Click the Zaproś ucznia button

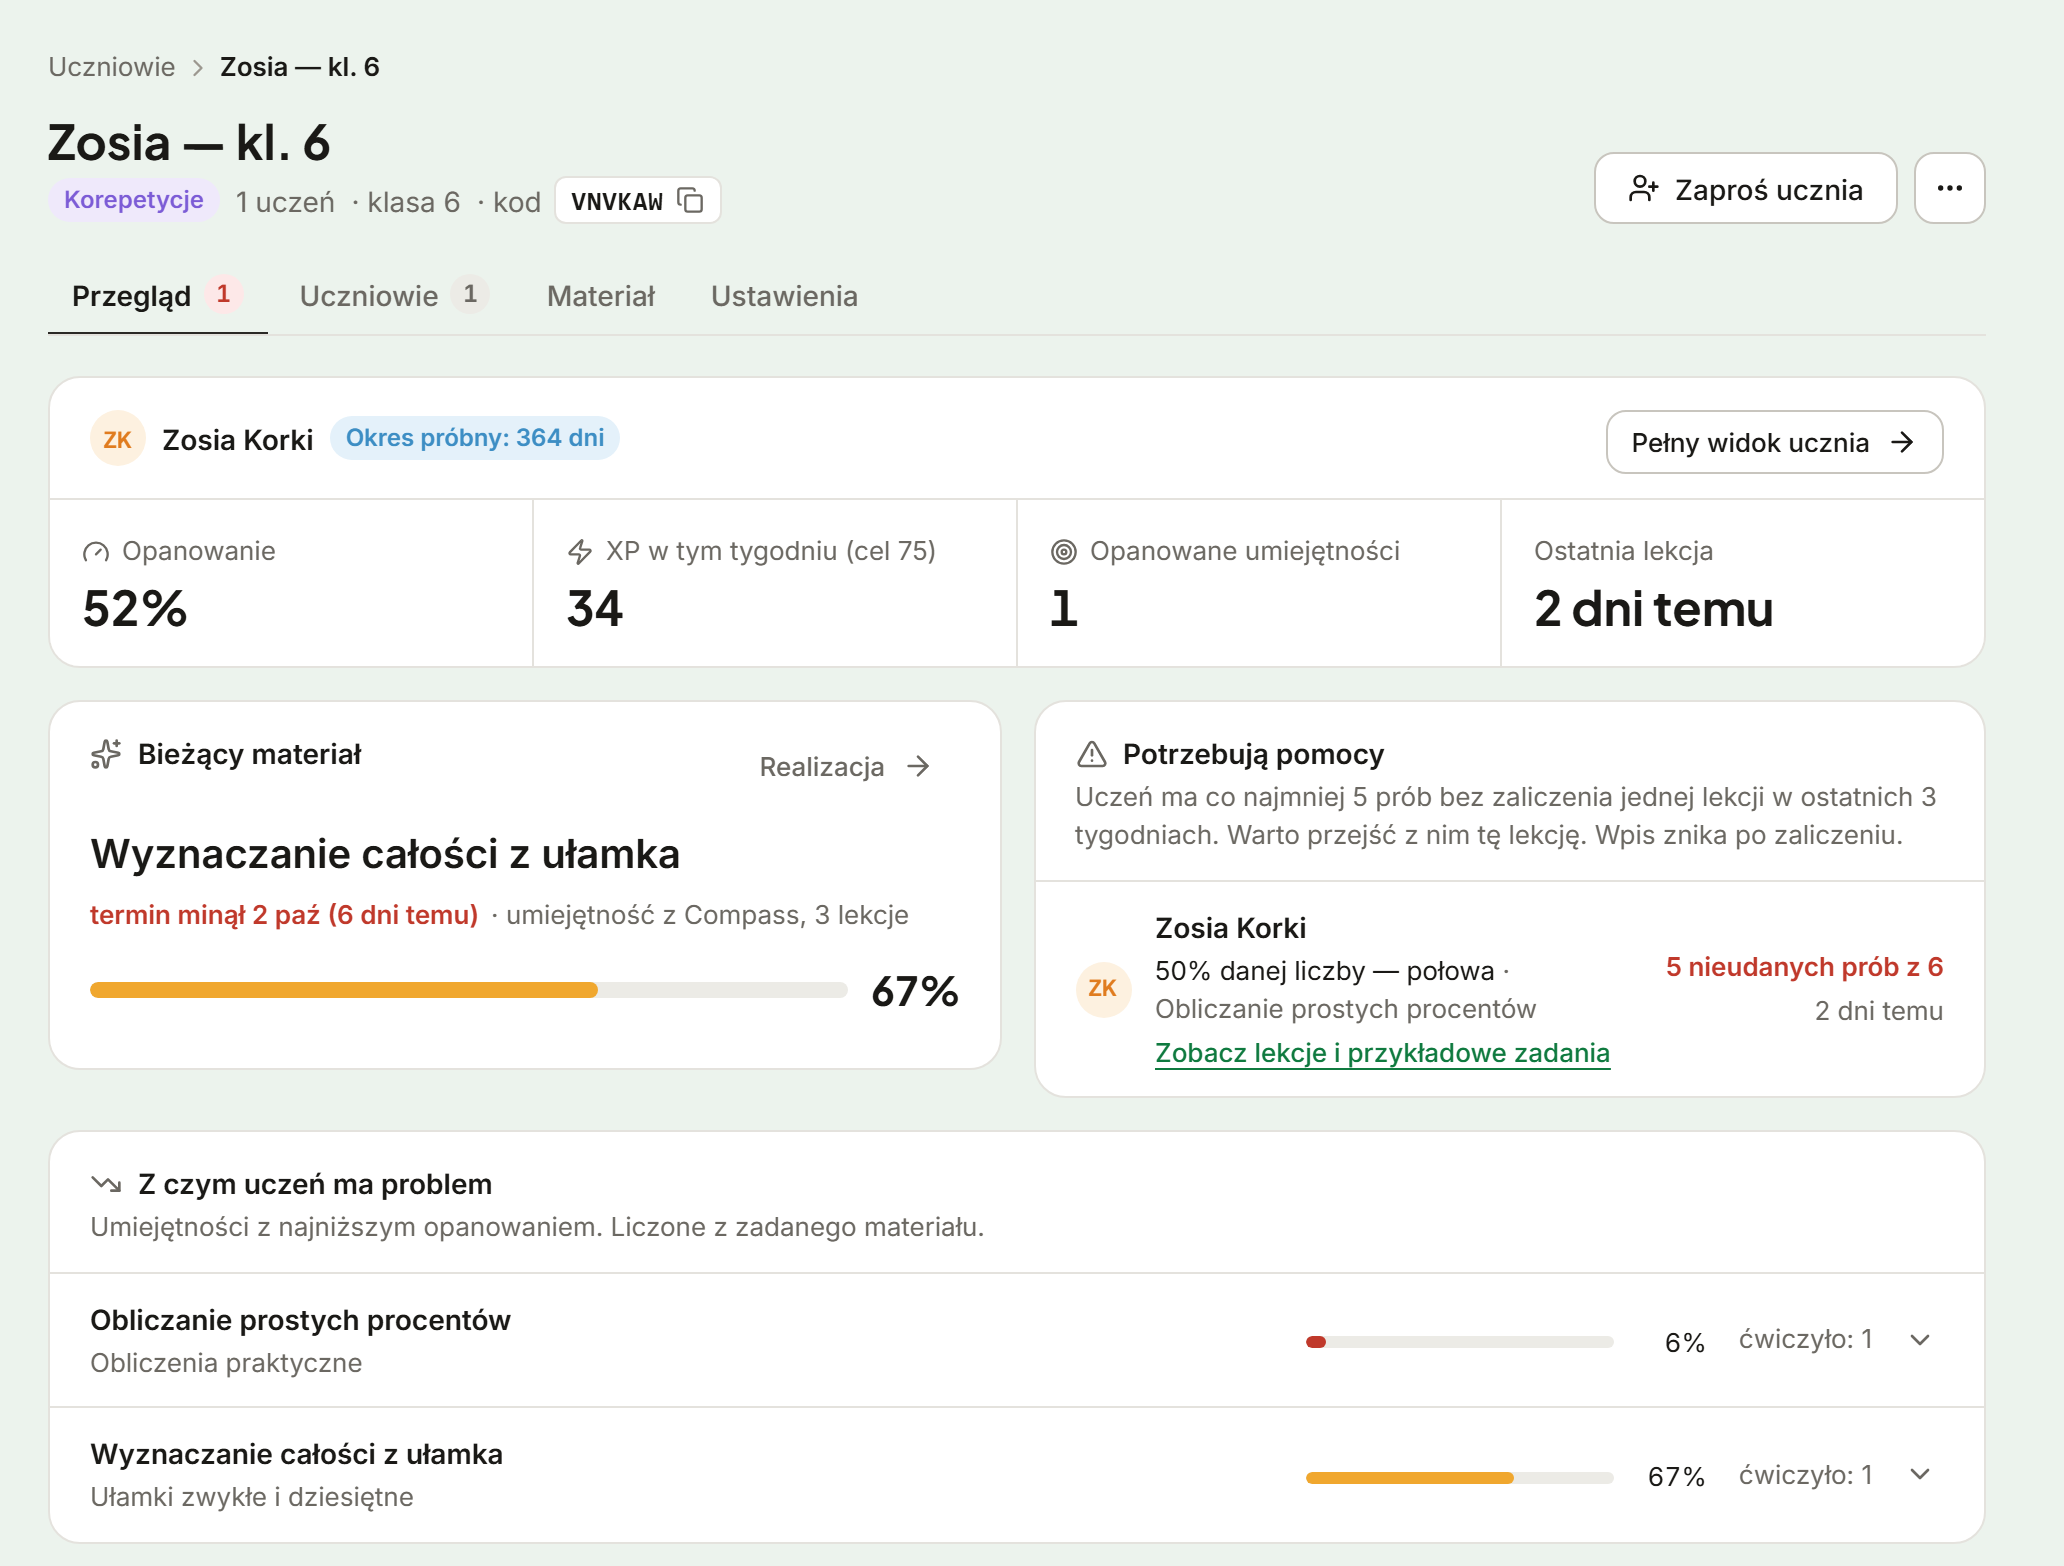pos(1745,188)
